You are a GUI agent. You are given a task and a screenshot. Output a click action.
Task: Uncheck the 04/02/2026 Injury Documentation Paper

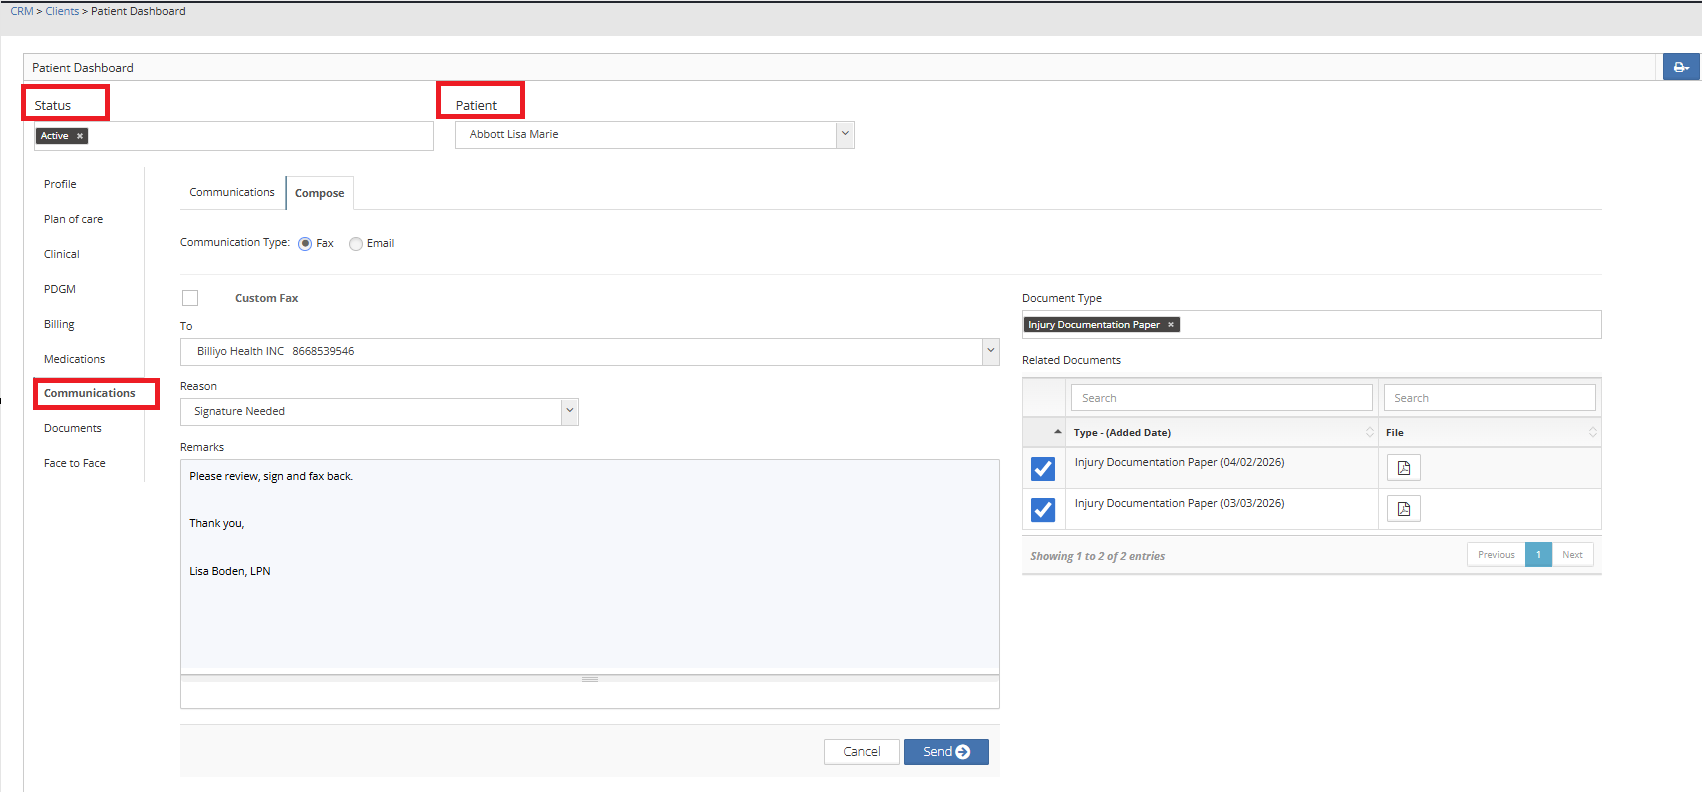pyautogui.click(x=1043, y=468)
